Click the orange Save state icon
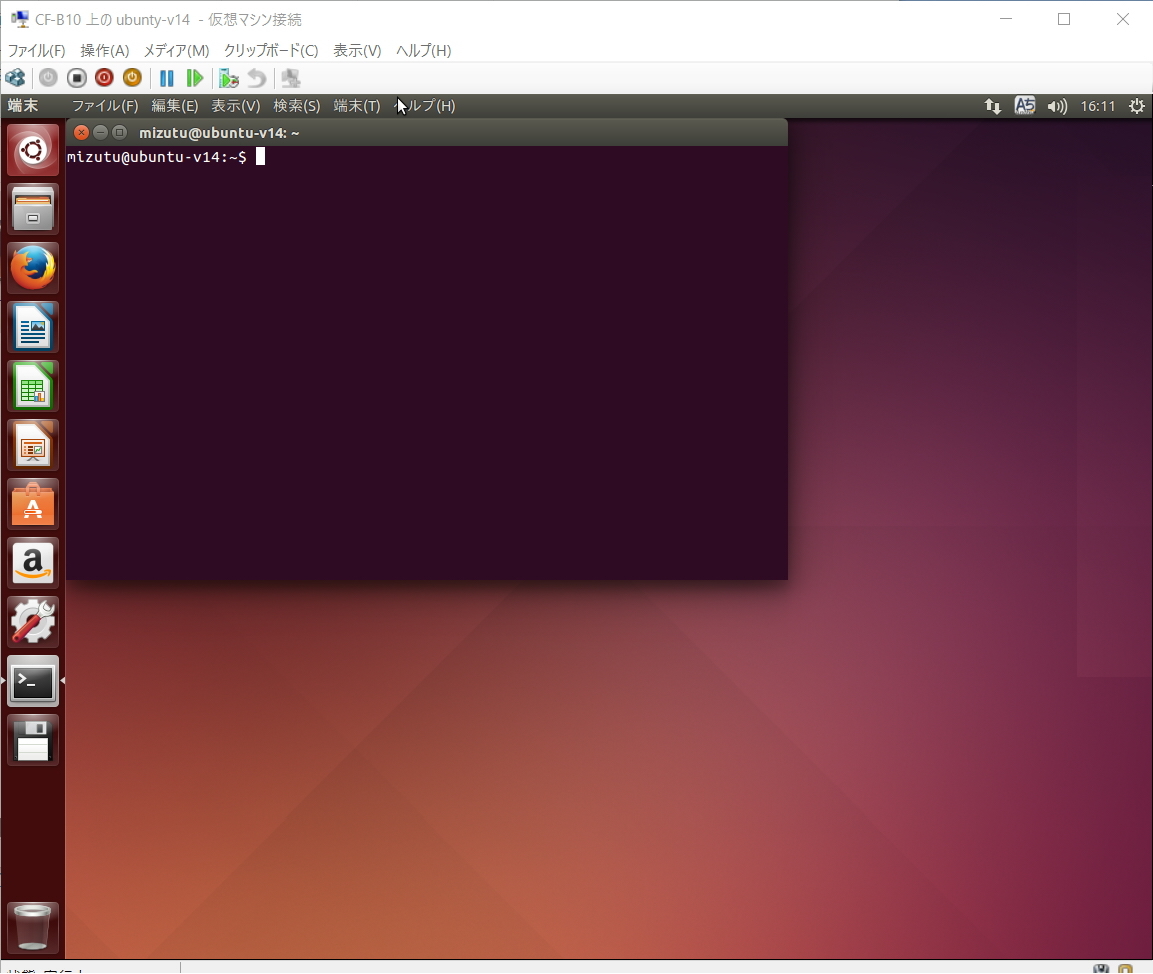The image size is (1153, 974). coord(132,78)
